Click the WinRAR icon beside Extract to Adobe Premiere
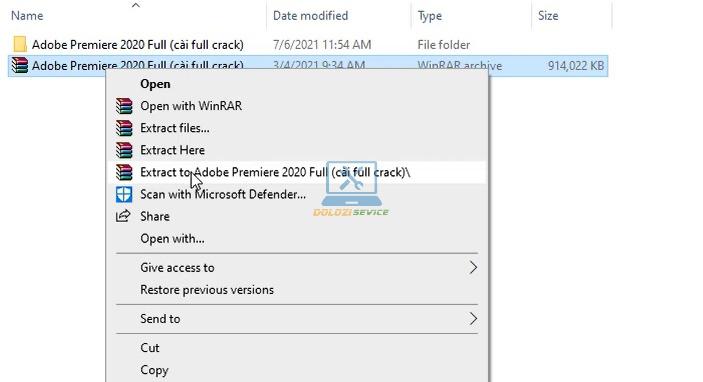 124,172
